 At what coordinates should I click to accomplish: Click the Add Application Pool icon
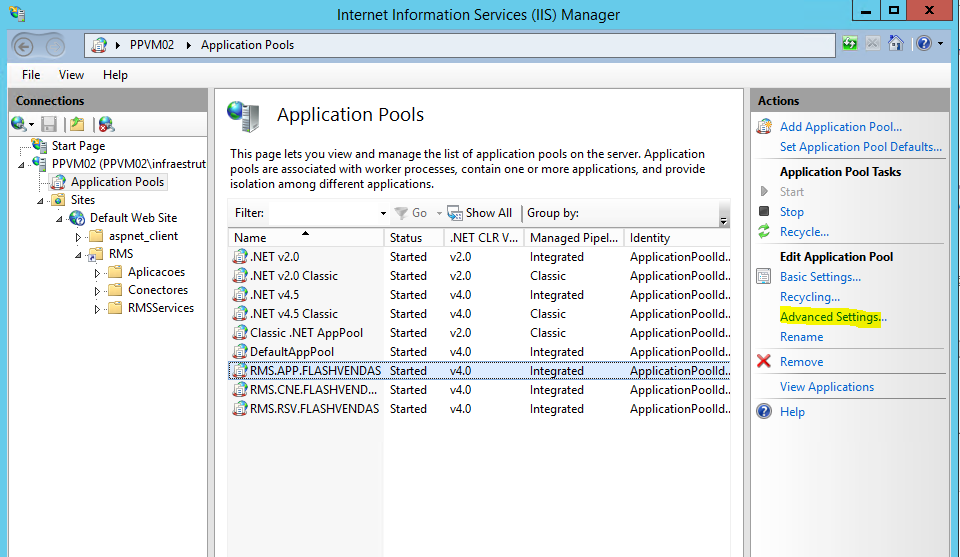tap(764, 127)
